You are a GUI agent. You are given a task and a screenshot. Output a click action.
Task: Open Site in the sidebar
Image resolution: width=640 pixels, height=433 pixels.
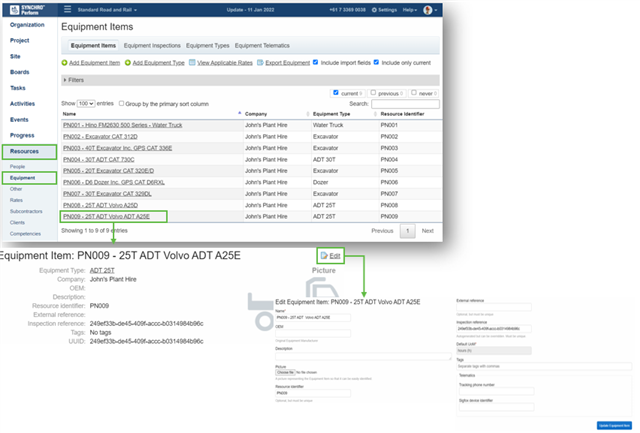pos(15,56)
